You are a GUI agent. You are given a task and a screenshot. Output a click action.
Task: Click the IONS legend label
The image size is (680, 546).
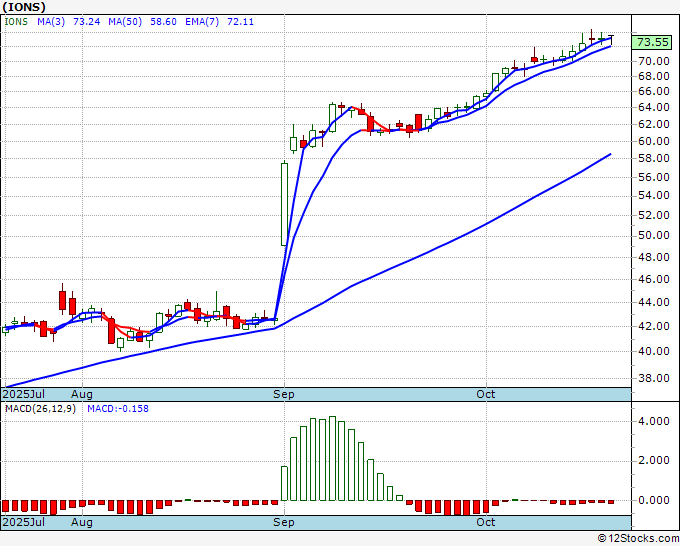click(x=16, y=22)
